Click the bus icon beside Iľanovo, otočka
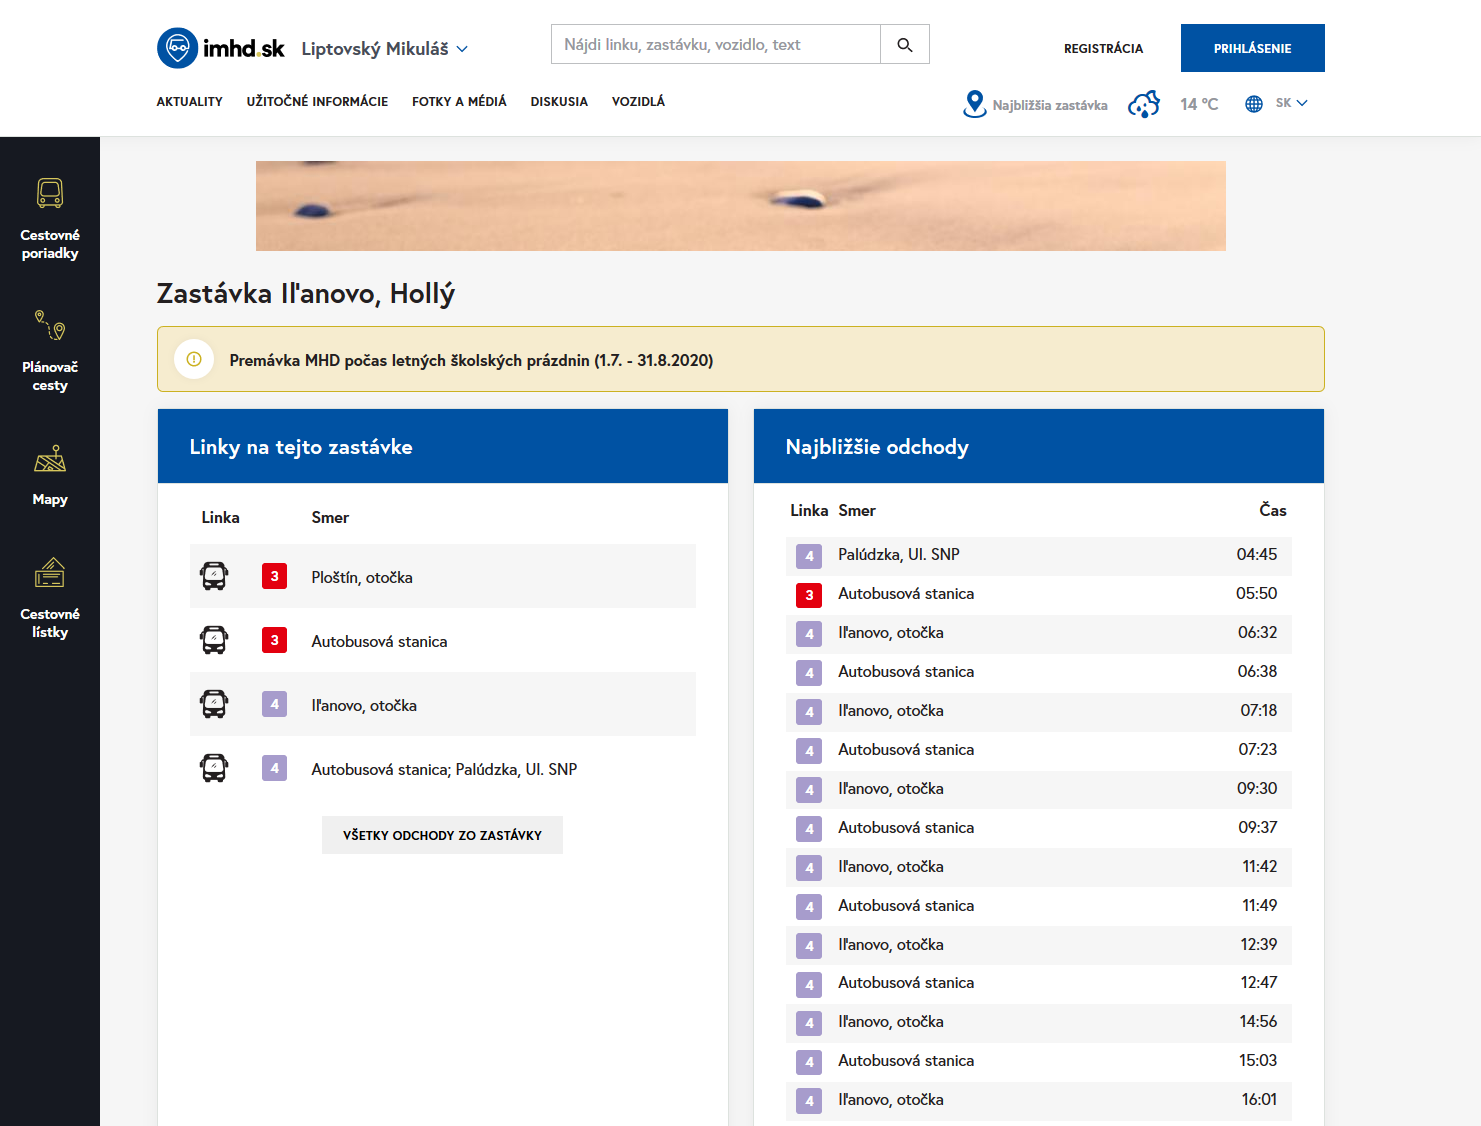Screen dimensions: 1481x1126 coord(214,705)
